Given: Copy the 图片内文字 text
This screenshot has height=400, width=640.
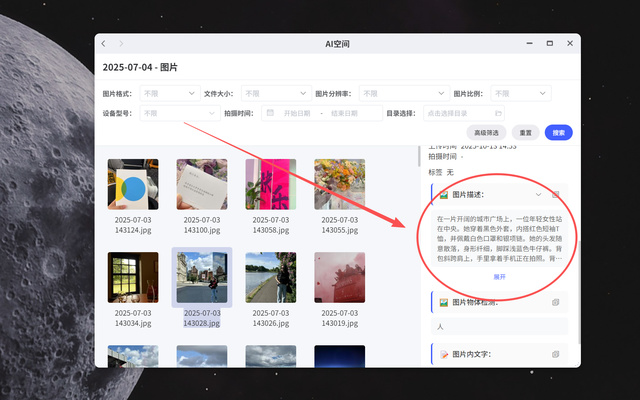Looking at the screenshot, I should click(556, 354).
